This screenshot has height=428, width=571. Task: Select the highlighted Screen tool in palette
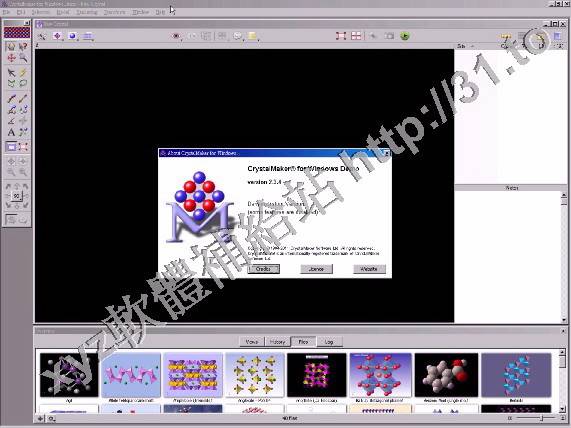(x=11, y=147)
